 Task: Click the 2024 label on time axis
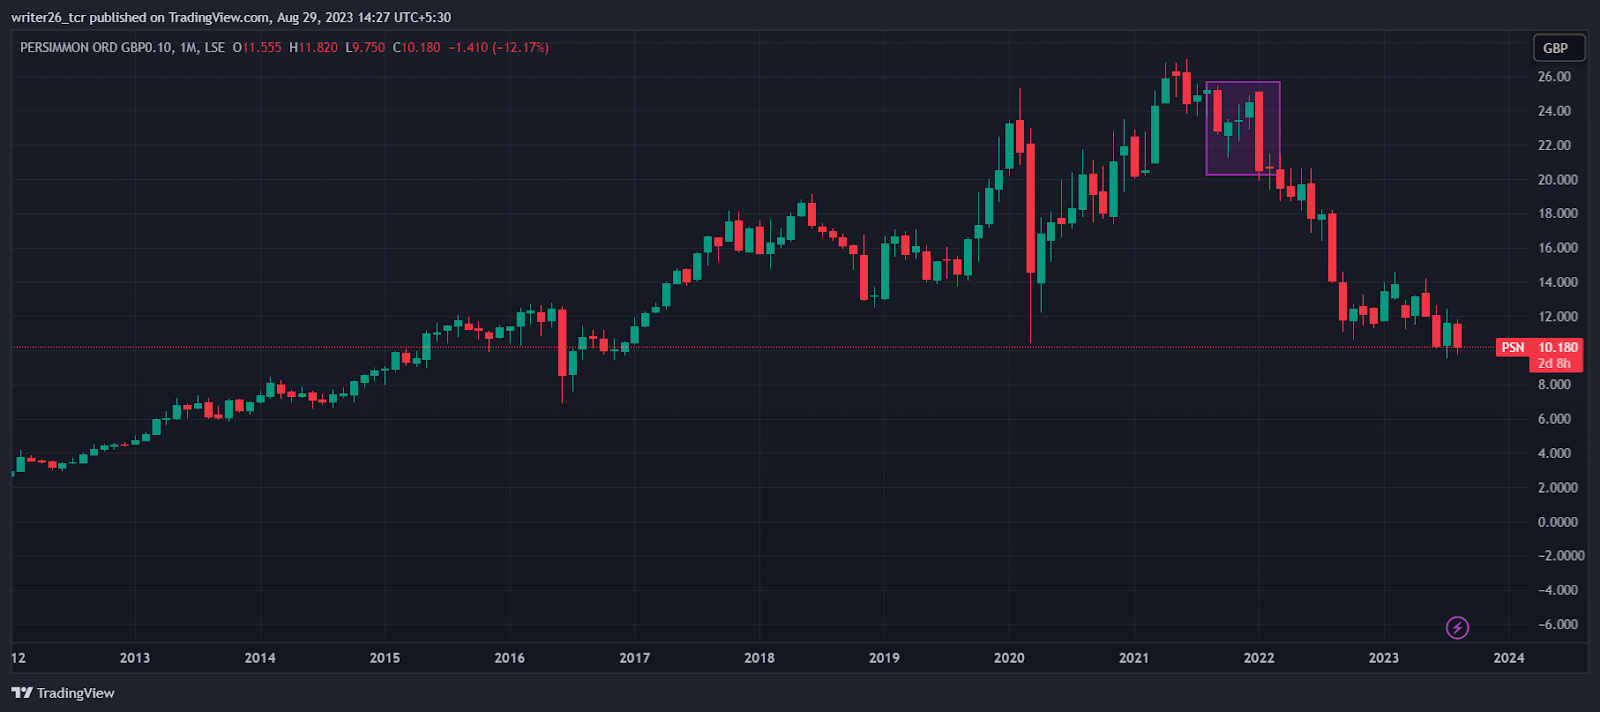1509,658
